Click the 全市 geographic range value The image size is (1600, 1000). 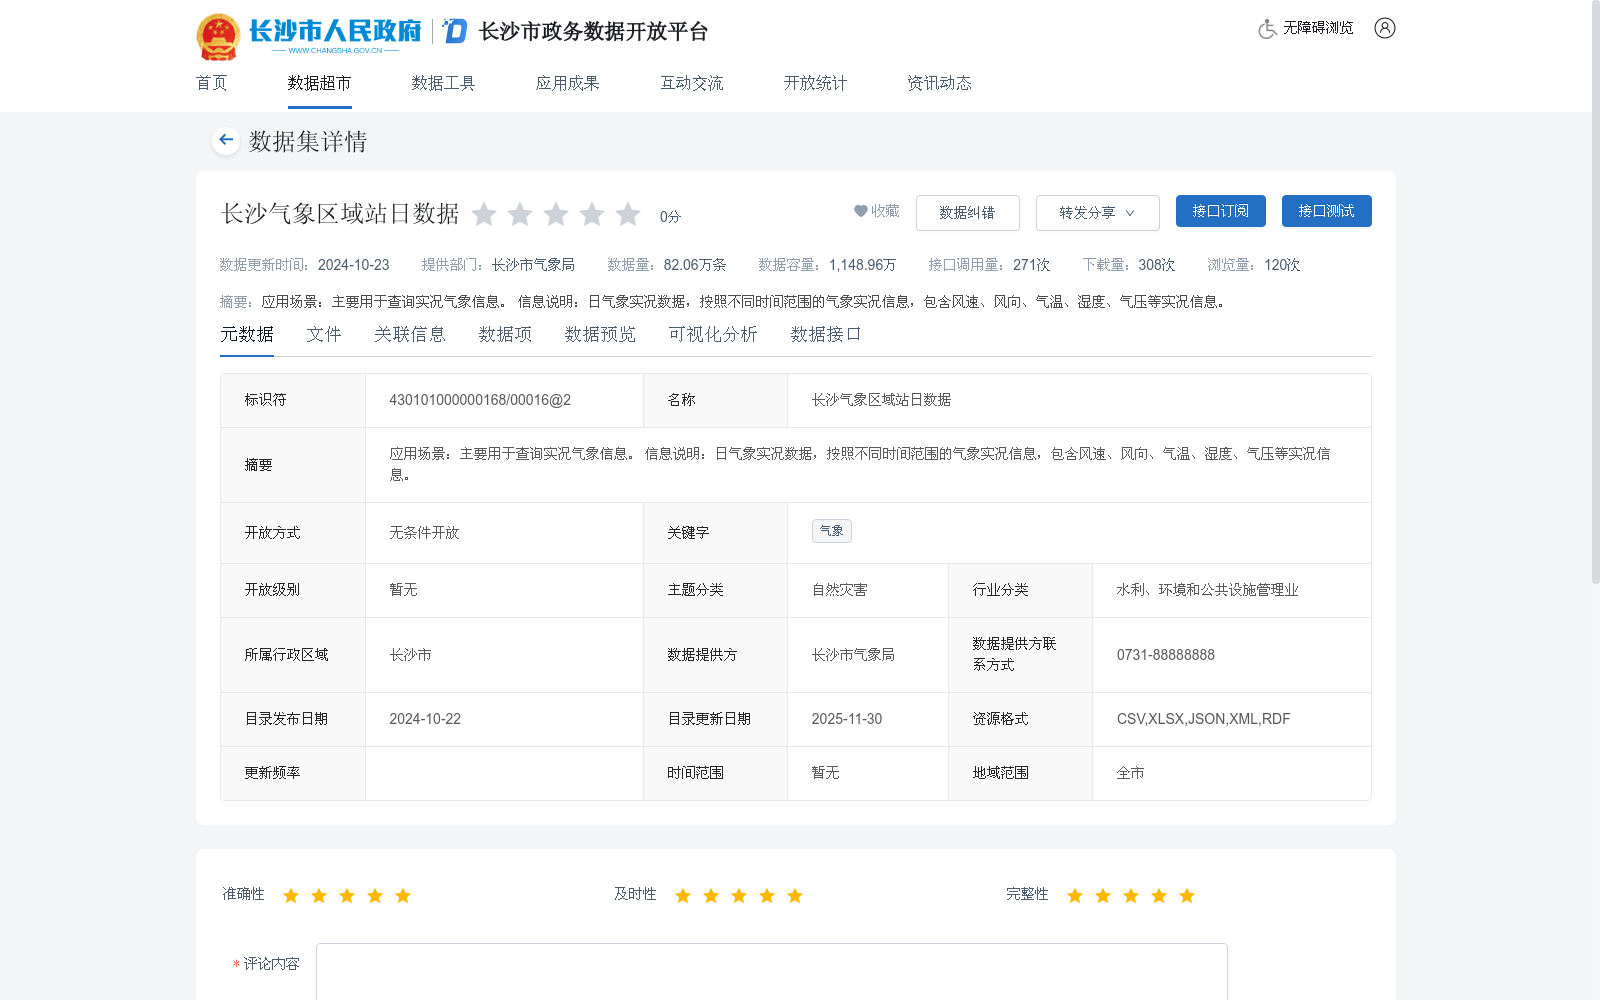tap(1131, 773)
